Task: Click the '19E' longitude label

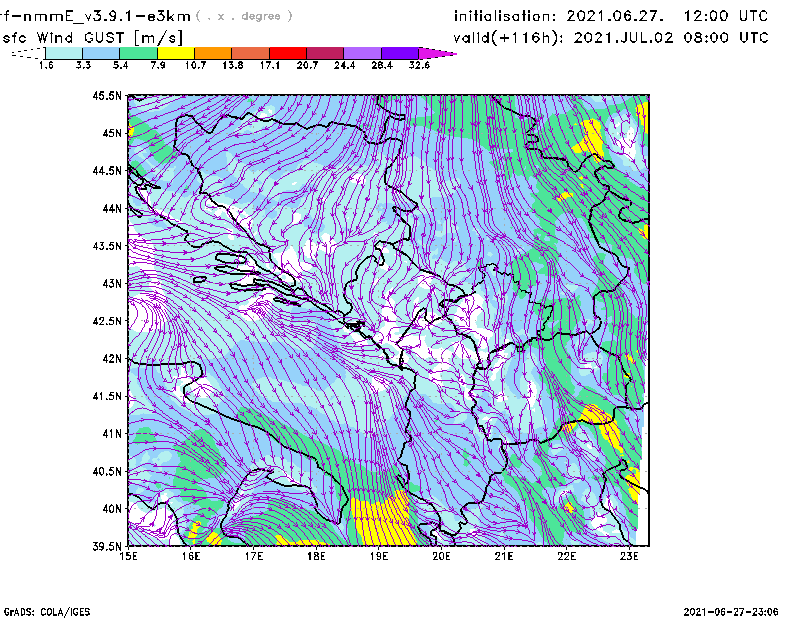Action: pos(379,556)
